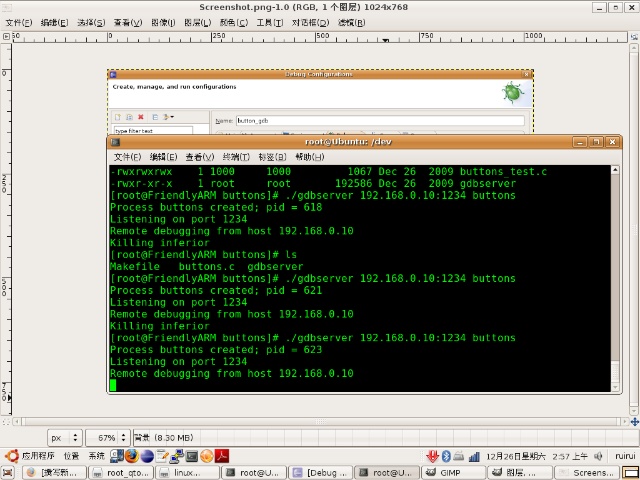
Task: Click terminal scrollbar down arrow
Action: [615, 387]
